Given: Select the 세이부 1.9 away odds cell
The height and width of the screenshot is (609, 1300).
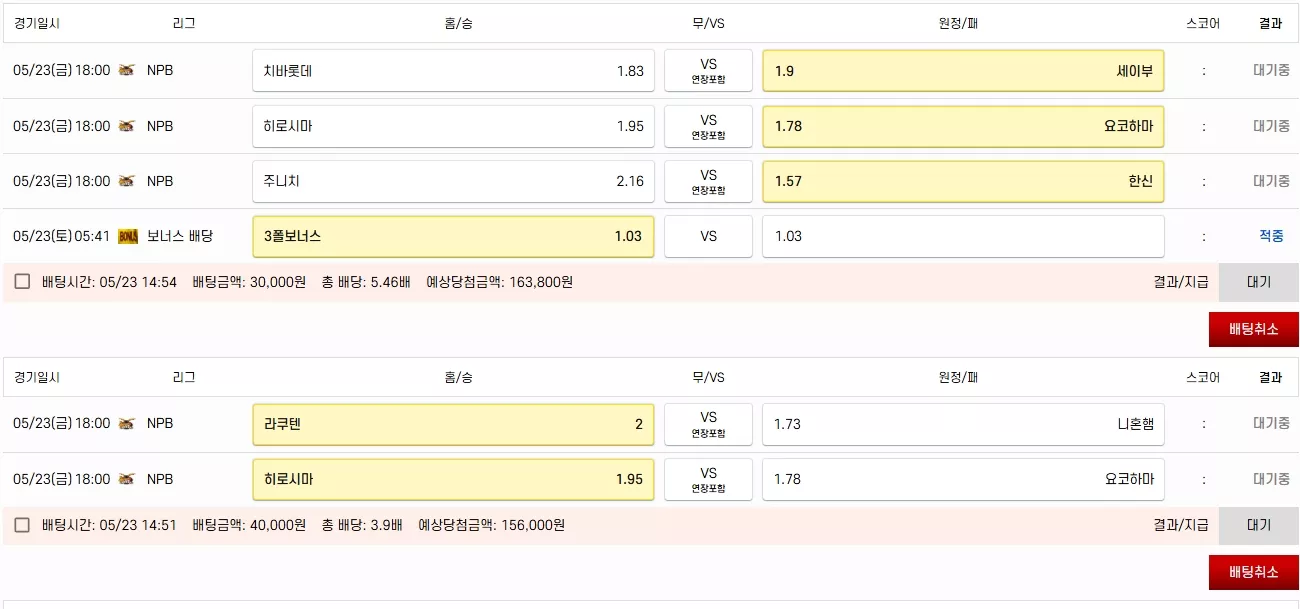Looking at the screenshot, I should 963,71.
